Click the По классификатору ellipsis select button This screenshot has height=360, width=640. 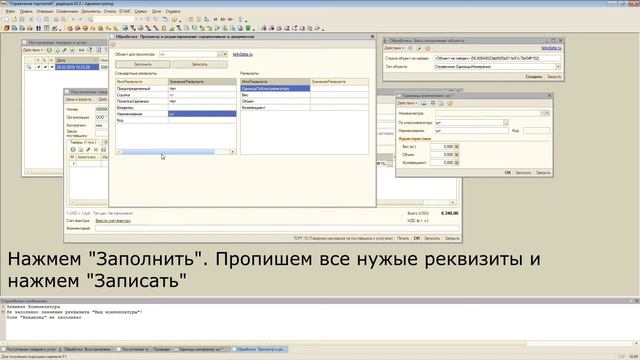[506, 122]
